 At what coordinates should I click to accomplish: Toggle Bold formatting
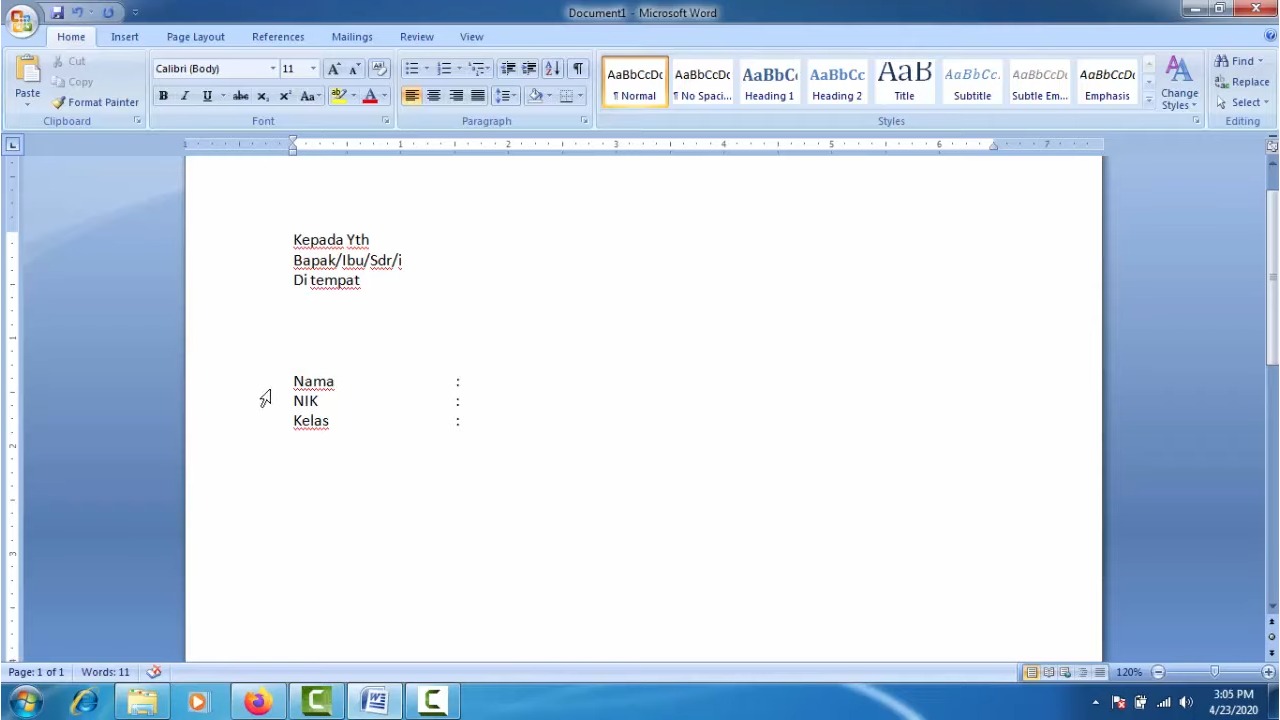pos(163,96)
